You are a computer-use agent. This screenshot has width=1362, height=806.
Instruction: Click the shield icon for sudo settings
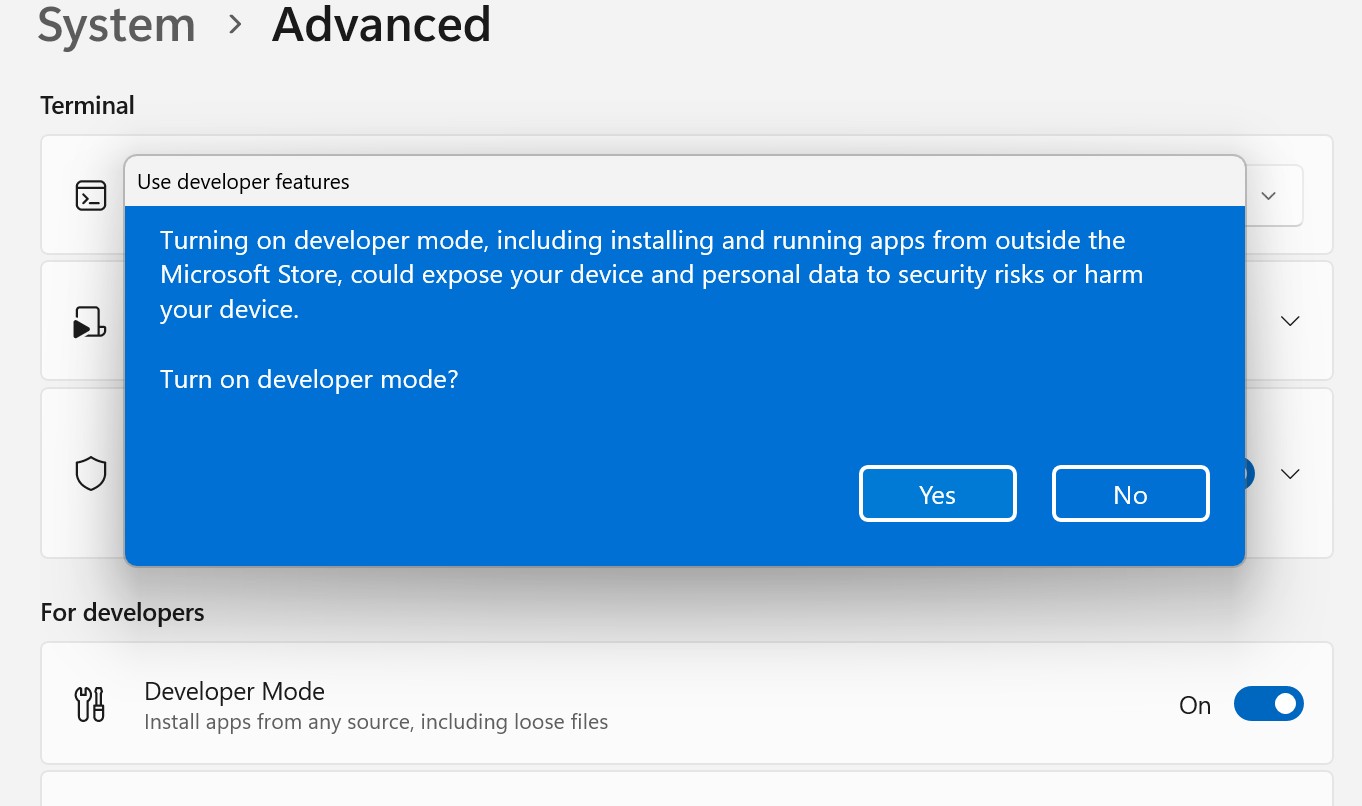pos(91,472)
